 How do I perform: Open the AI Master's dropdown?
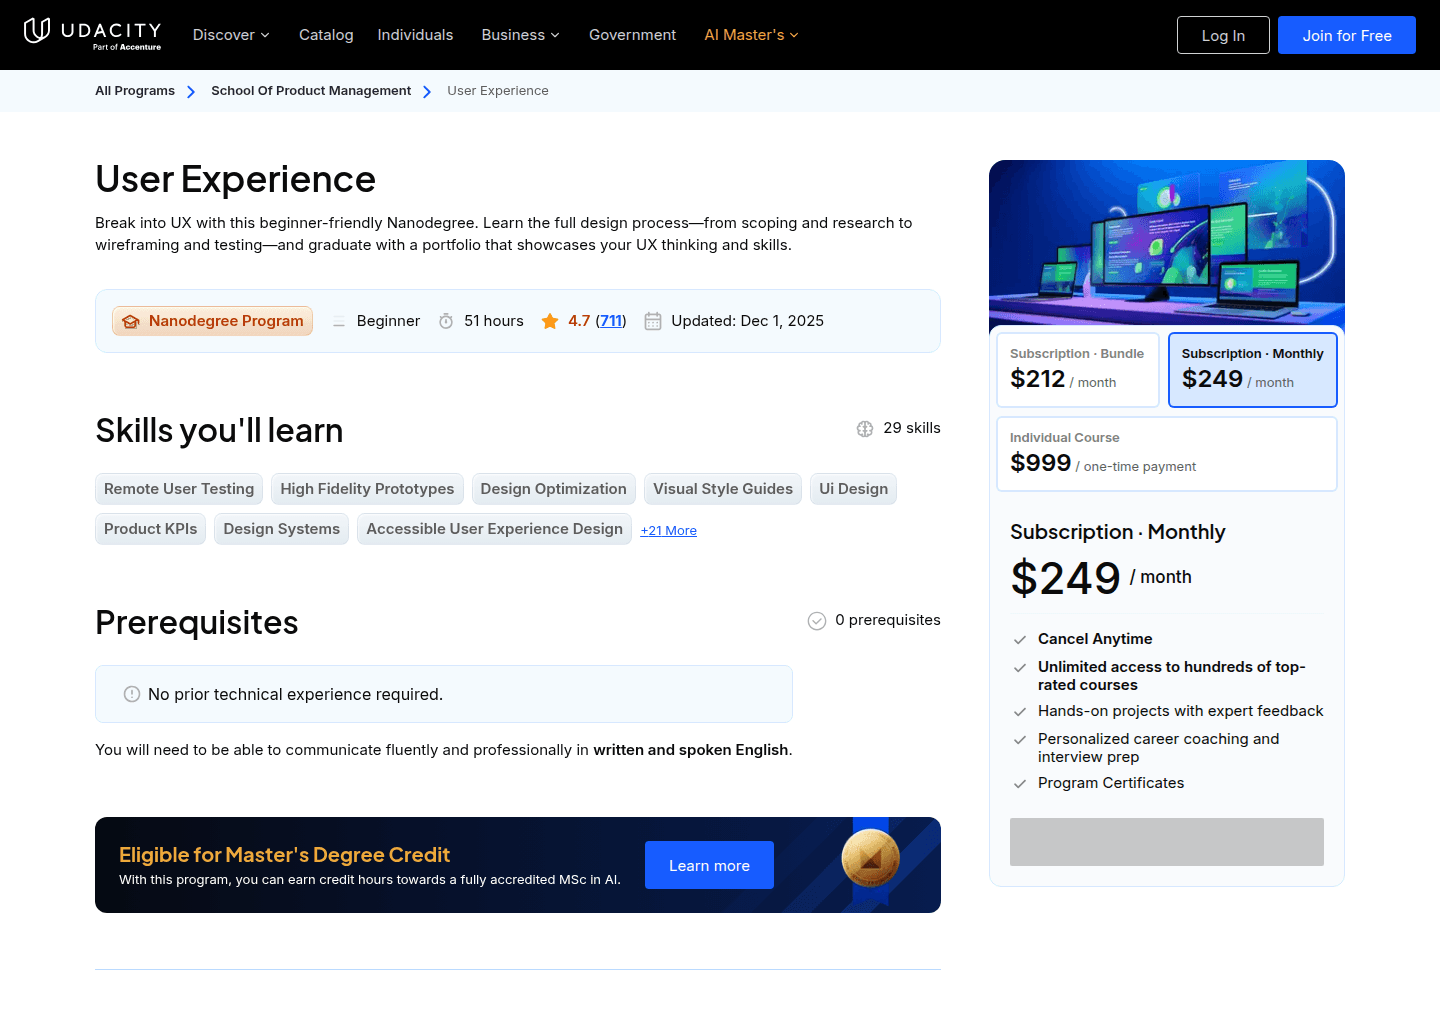click(751, 35)
